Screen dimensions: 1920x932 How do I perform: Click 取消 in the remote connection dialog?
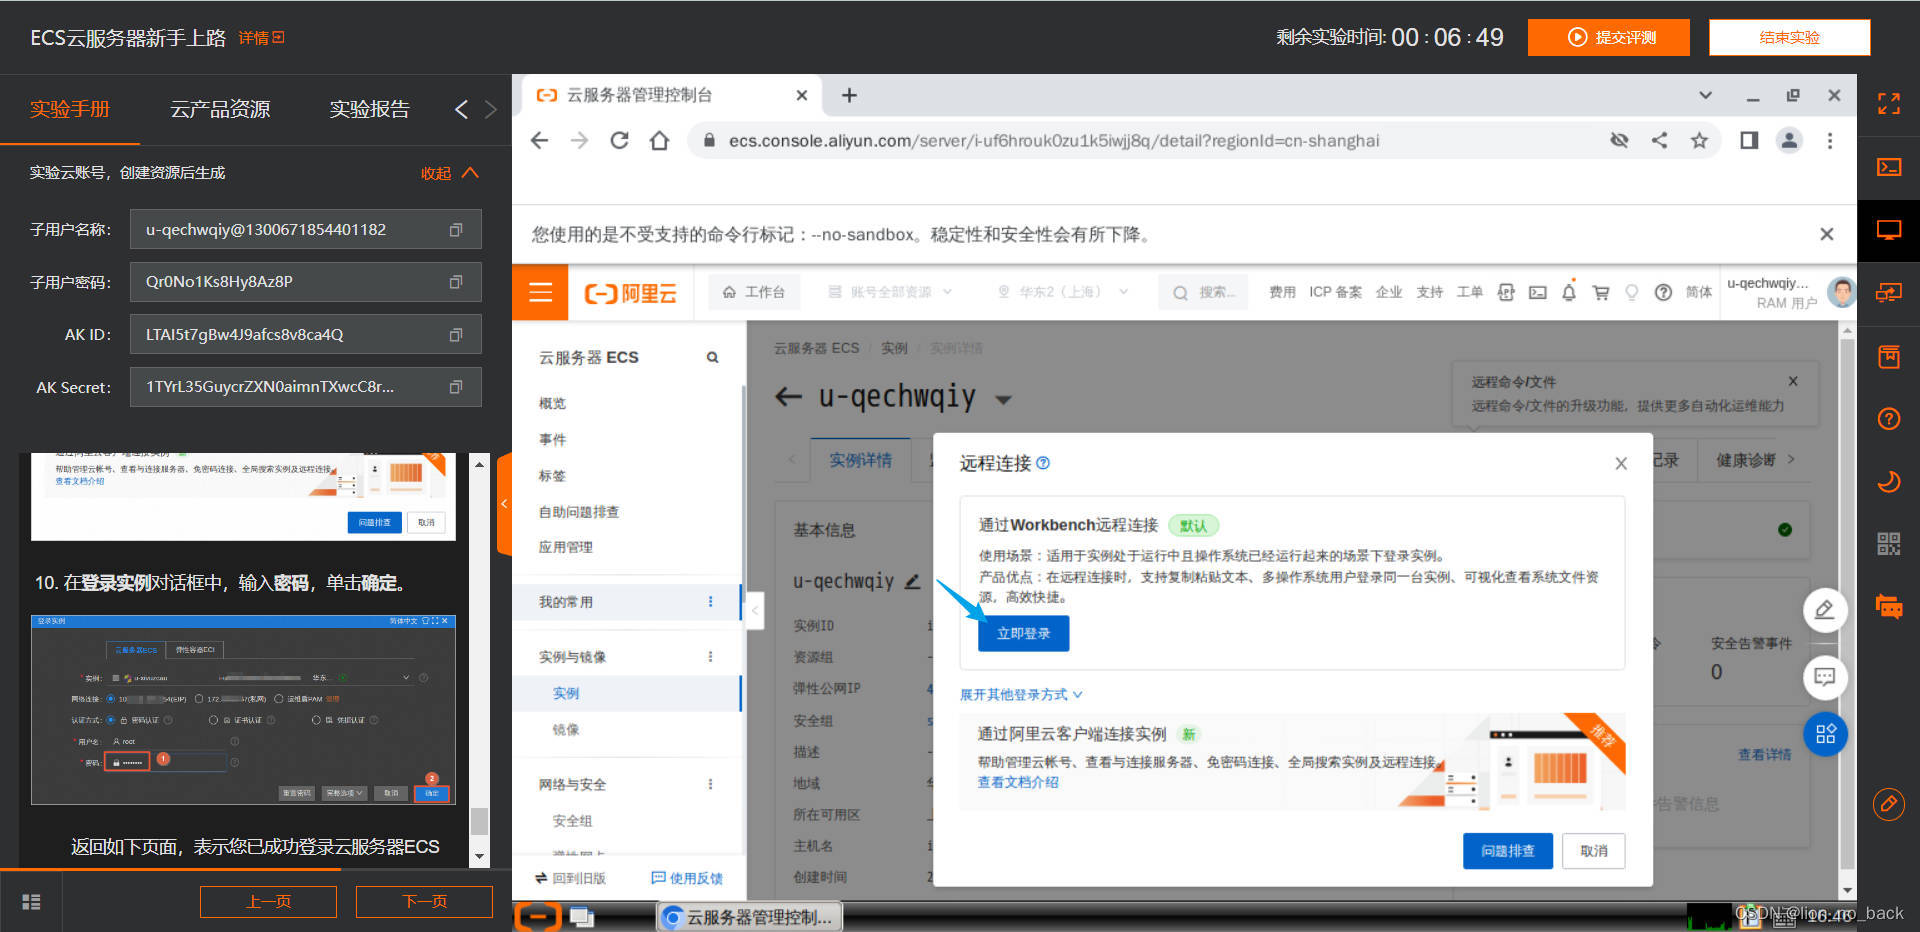point(1593,850)
